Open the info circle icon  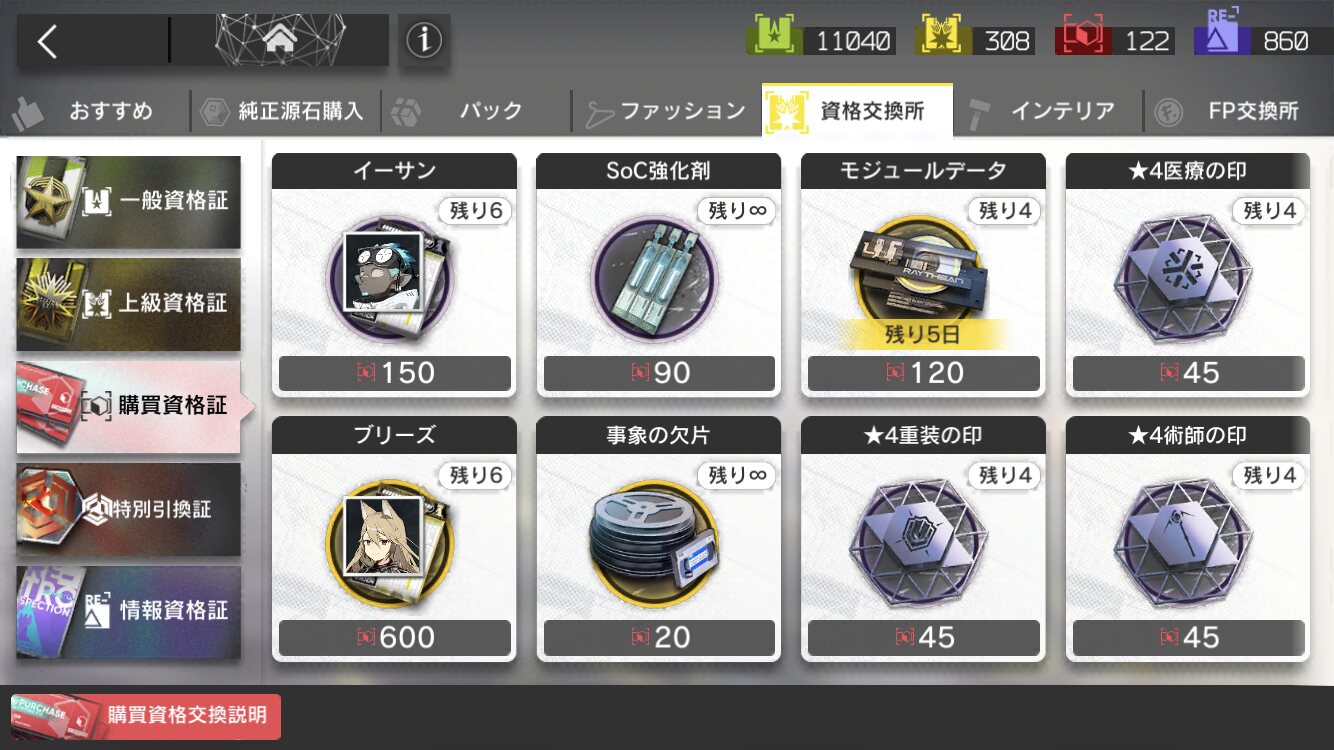tap(424, 41)
